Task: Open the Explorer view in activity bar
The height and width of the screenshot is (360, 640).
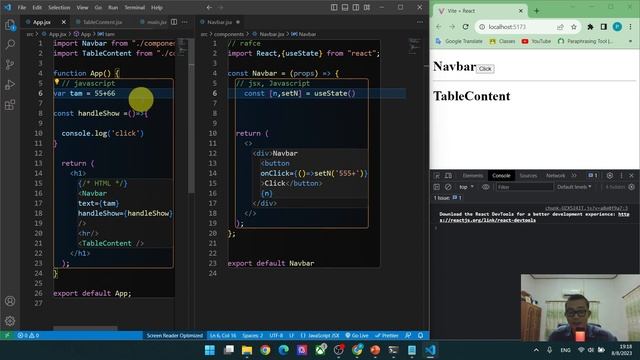Action: (x=10, y=25)
